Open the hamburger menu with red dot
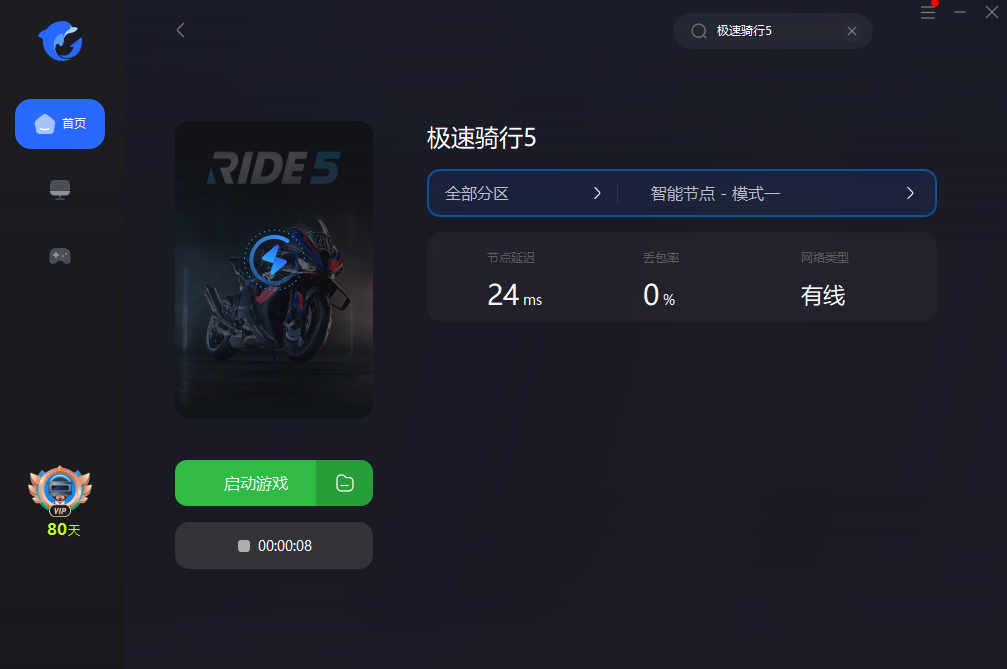The height and width of the screenshot is (669, 1007). 928,12
